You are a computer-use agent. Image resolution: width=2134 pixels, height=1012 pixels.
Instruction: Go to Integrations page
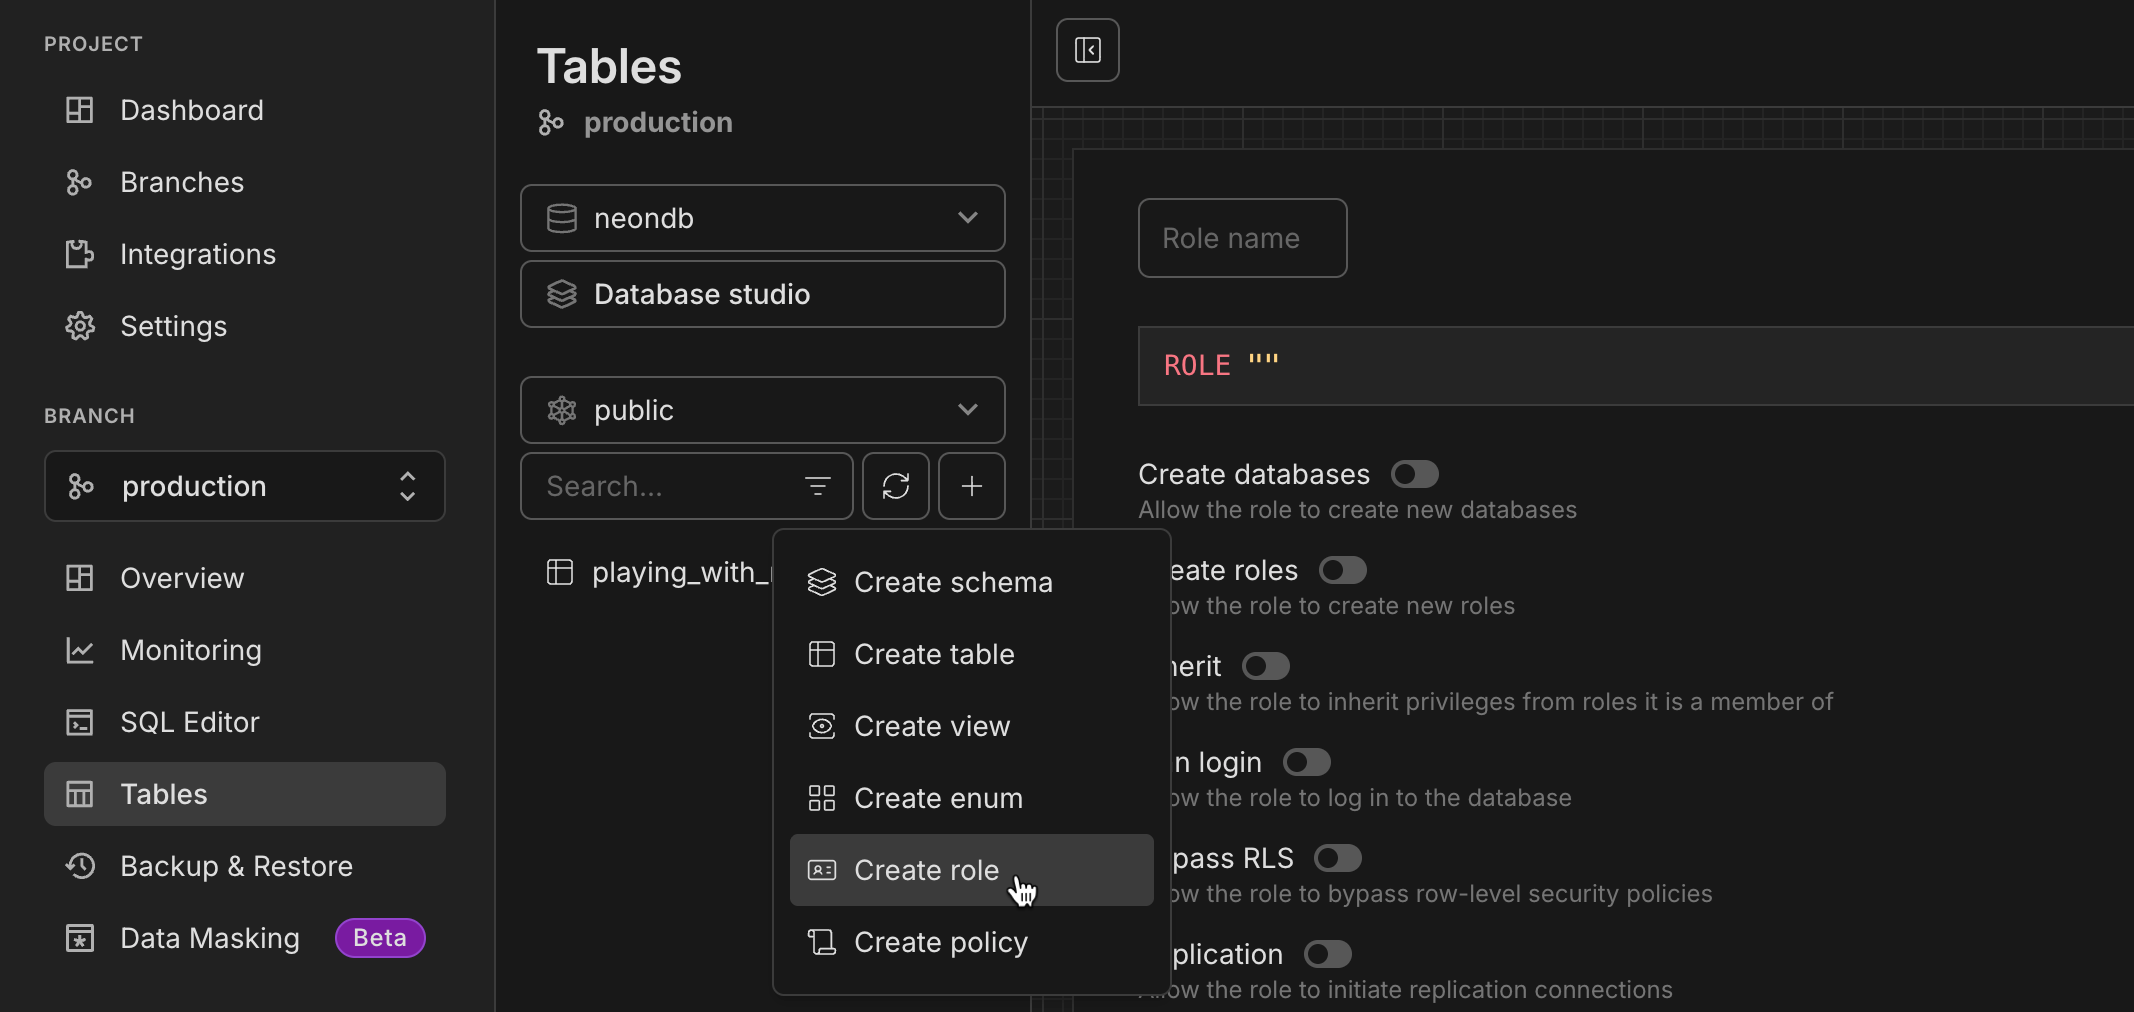(x=197, y=254)
